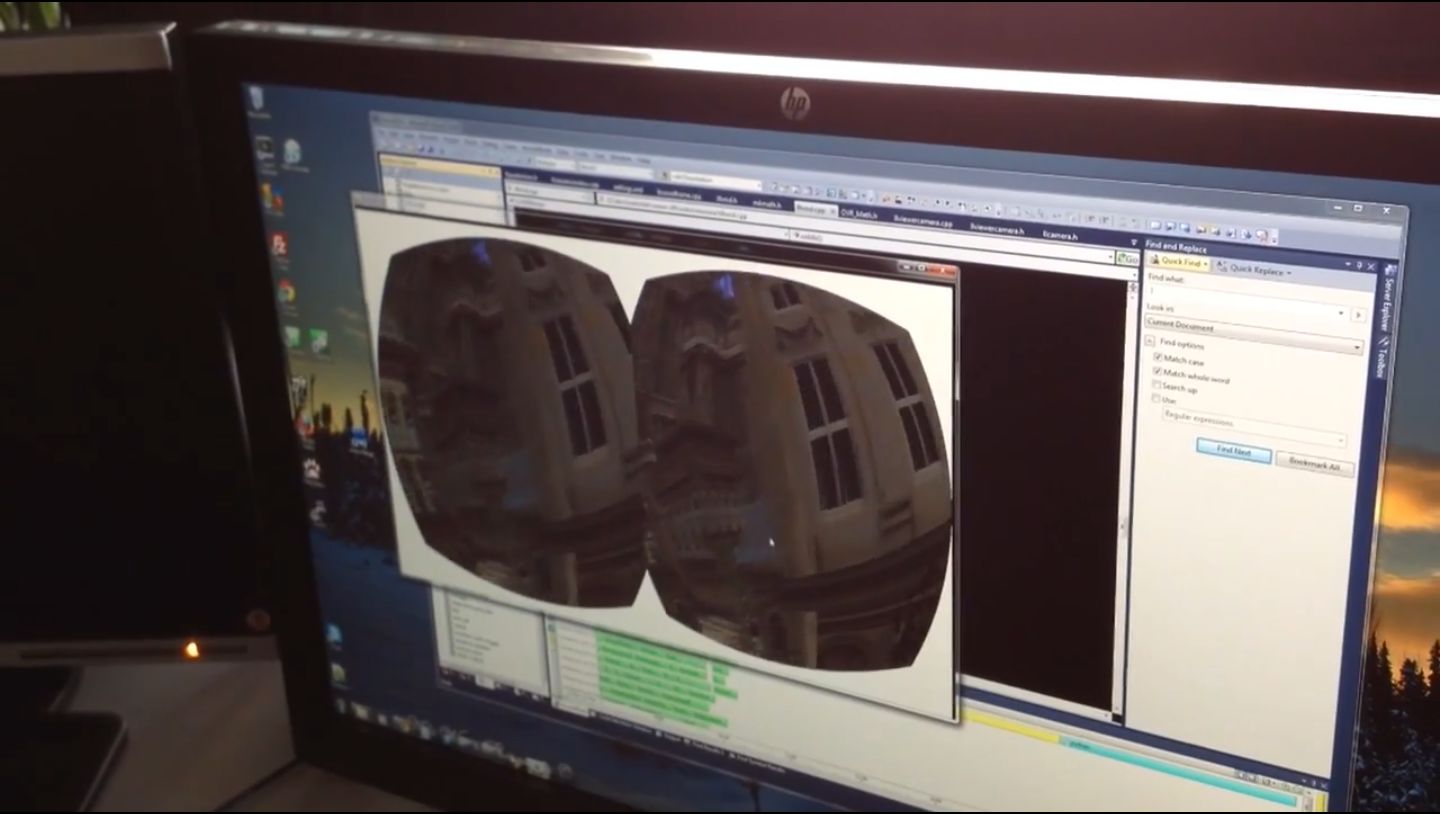Screen dimensions: 1440x814
Task: Open the Google Chrome desktop icon
Action: click(x=286, y=291)
